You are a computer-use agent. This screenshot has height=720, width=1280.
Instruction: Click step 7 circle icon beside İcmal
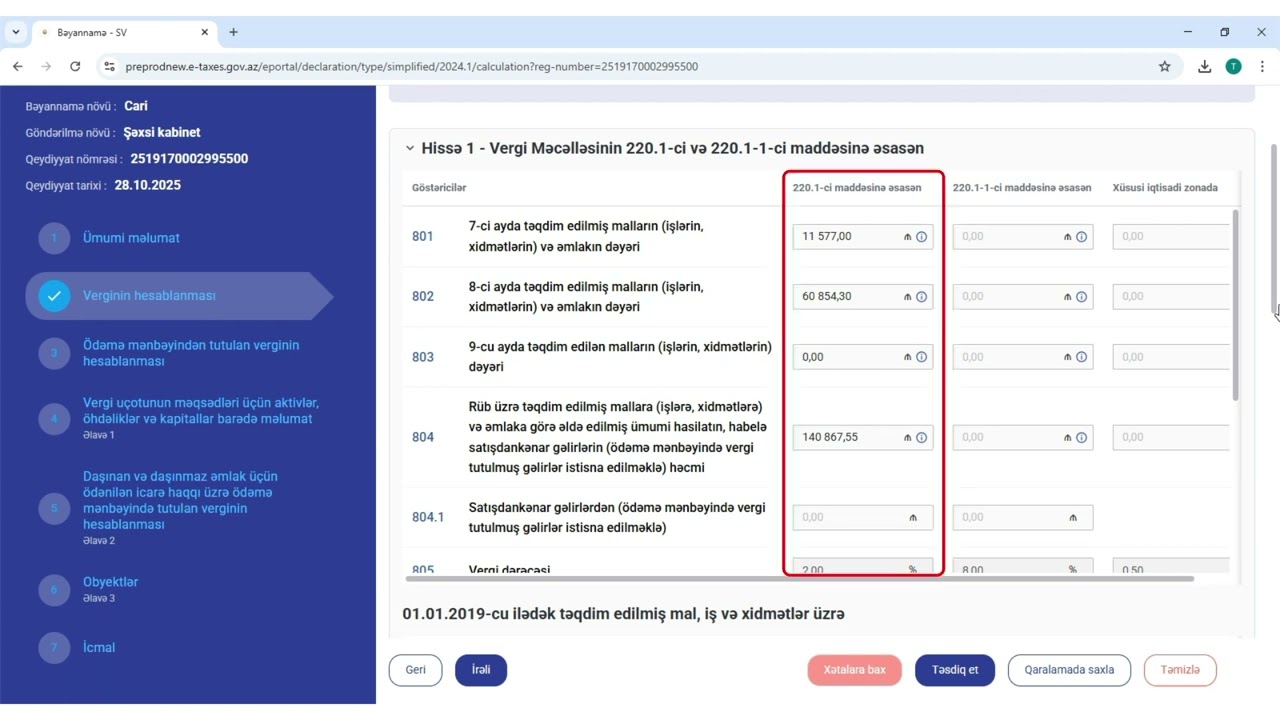click(x=55, y=648)
